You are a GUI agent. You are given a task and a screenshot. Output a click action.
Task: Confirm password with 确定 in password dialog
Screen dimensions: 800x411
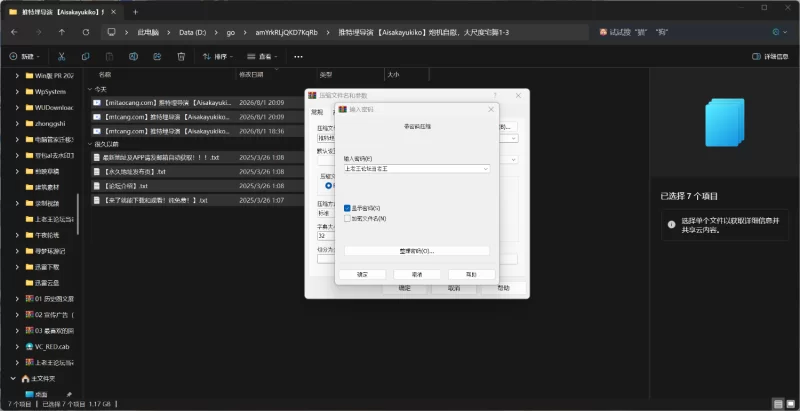[362, 274]
